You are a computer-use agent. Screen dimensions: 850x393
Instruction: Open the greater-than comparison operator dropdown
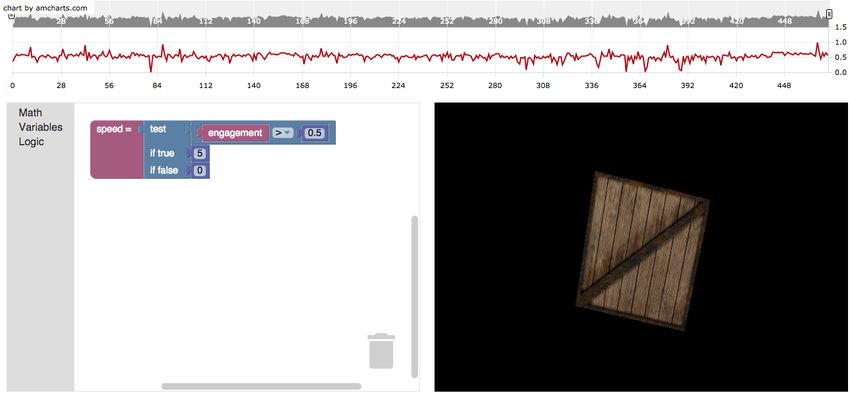[x=282, y=133]
